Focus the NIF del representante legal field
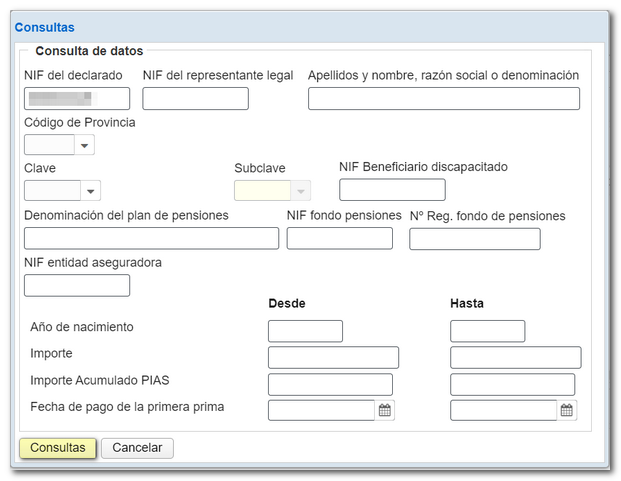 pyautogui.click(x=195, y=98)
